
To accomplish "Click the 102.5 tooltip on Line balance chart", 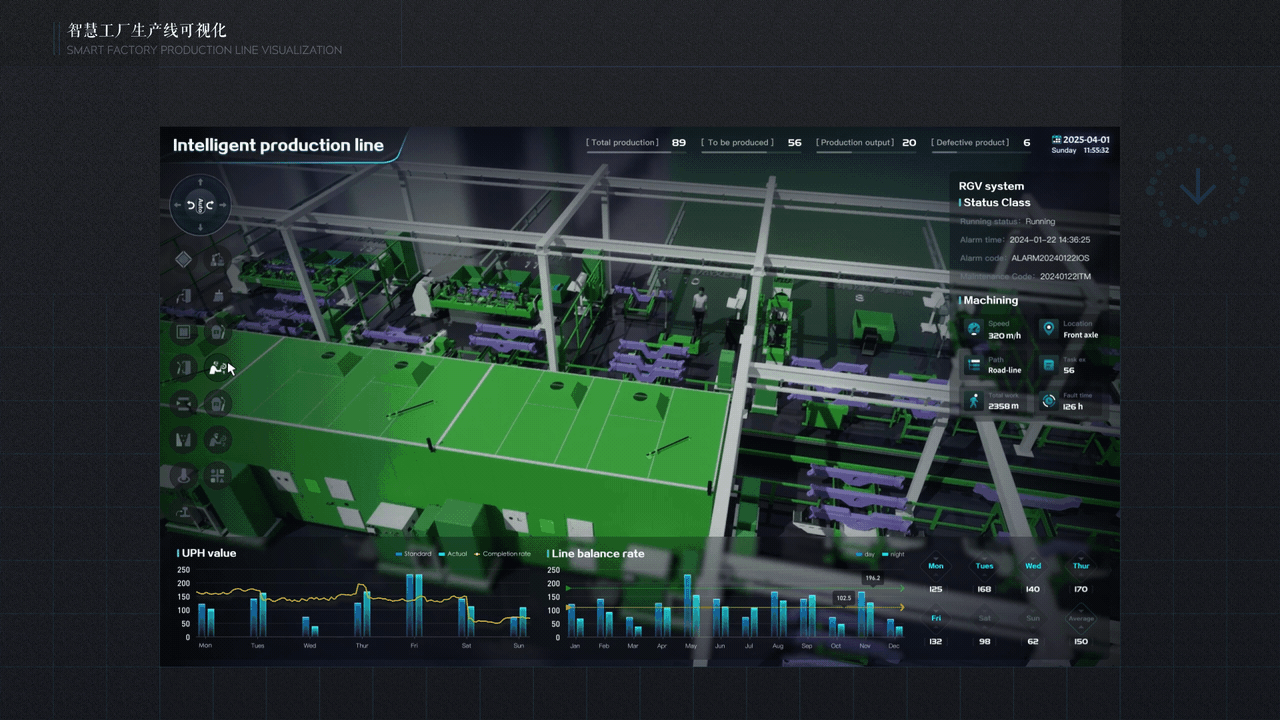I will coord(844,598).
